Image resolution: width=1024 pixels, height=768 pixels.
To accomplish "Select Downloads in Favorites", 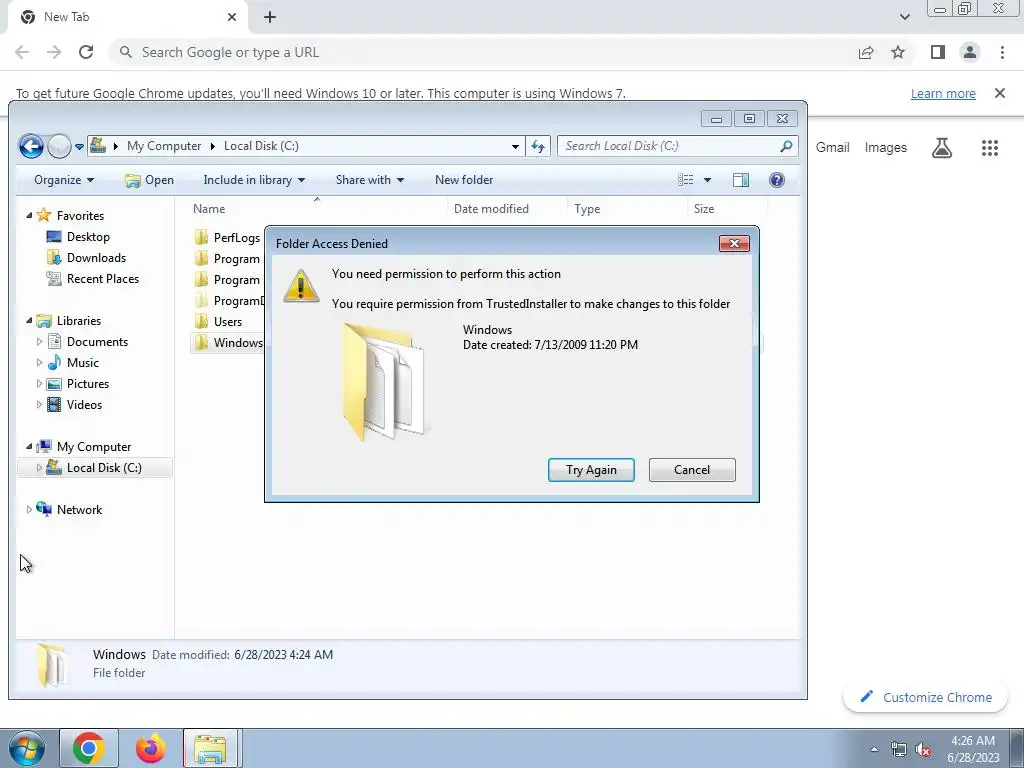I will pos(96,258).
